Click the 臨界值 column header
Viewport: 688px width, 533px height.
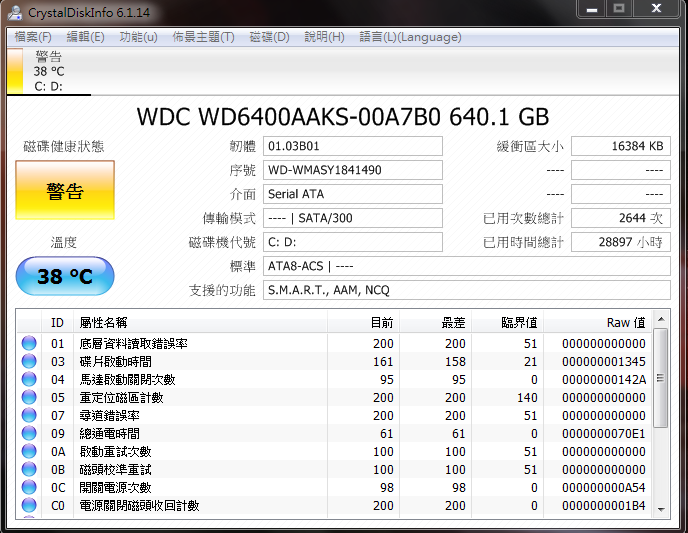(x=507, y=322)
